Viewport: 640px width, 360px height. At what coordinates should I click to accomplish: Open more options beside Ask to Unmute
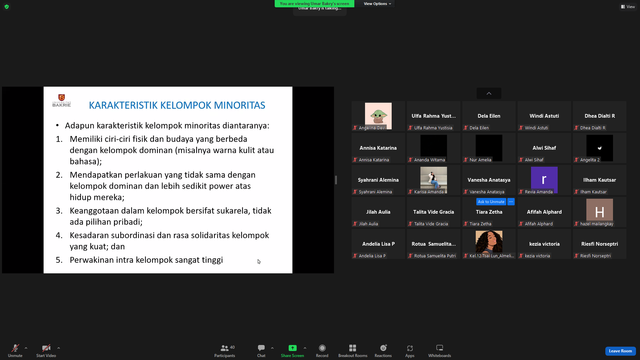click(511, 202)
